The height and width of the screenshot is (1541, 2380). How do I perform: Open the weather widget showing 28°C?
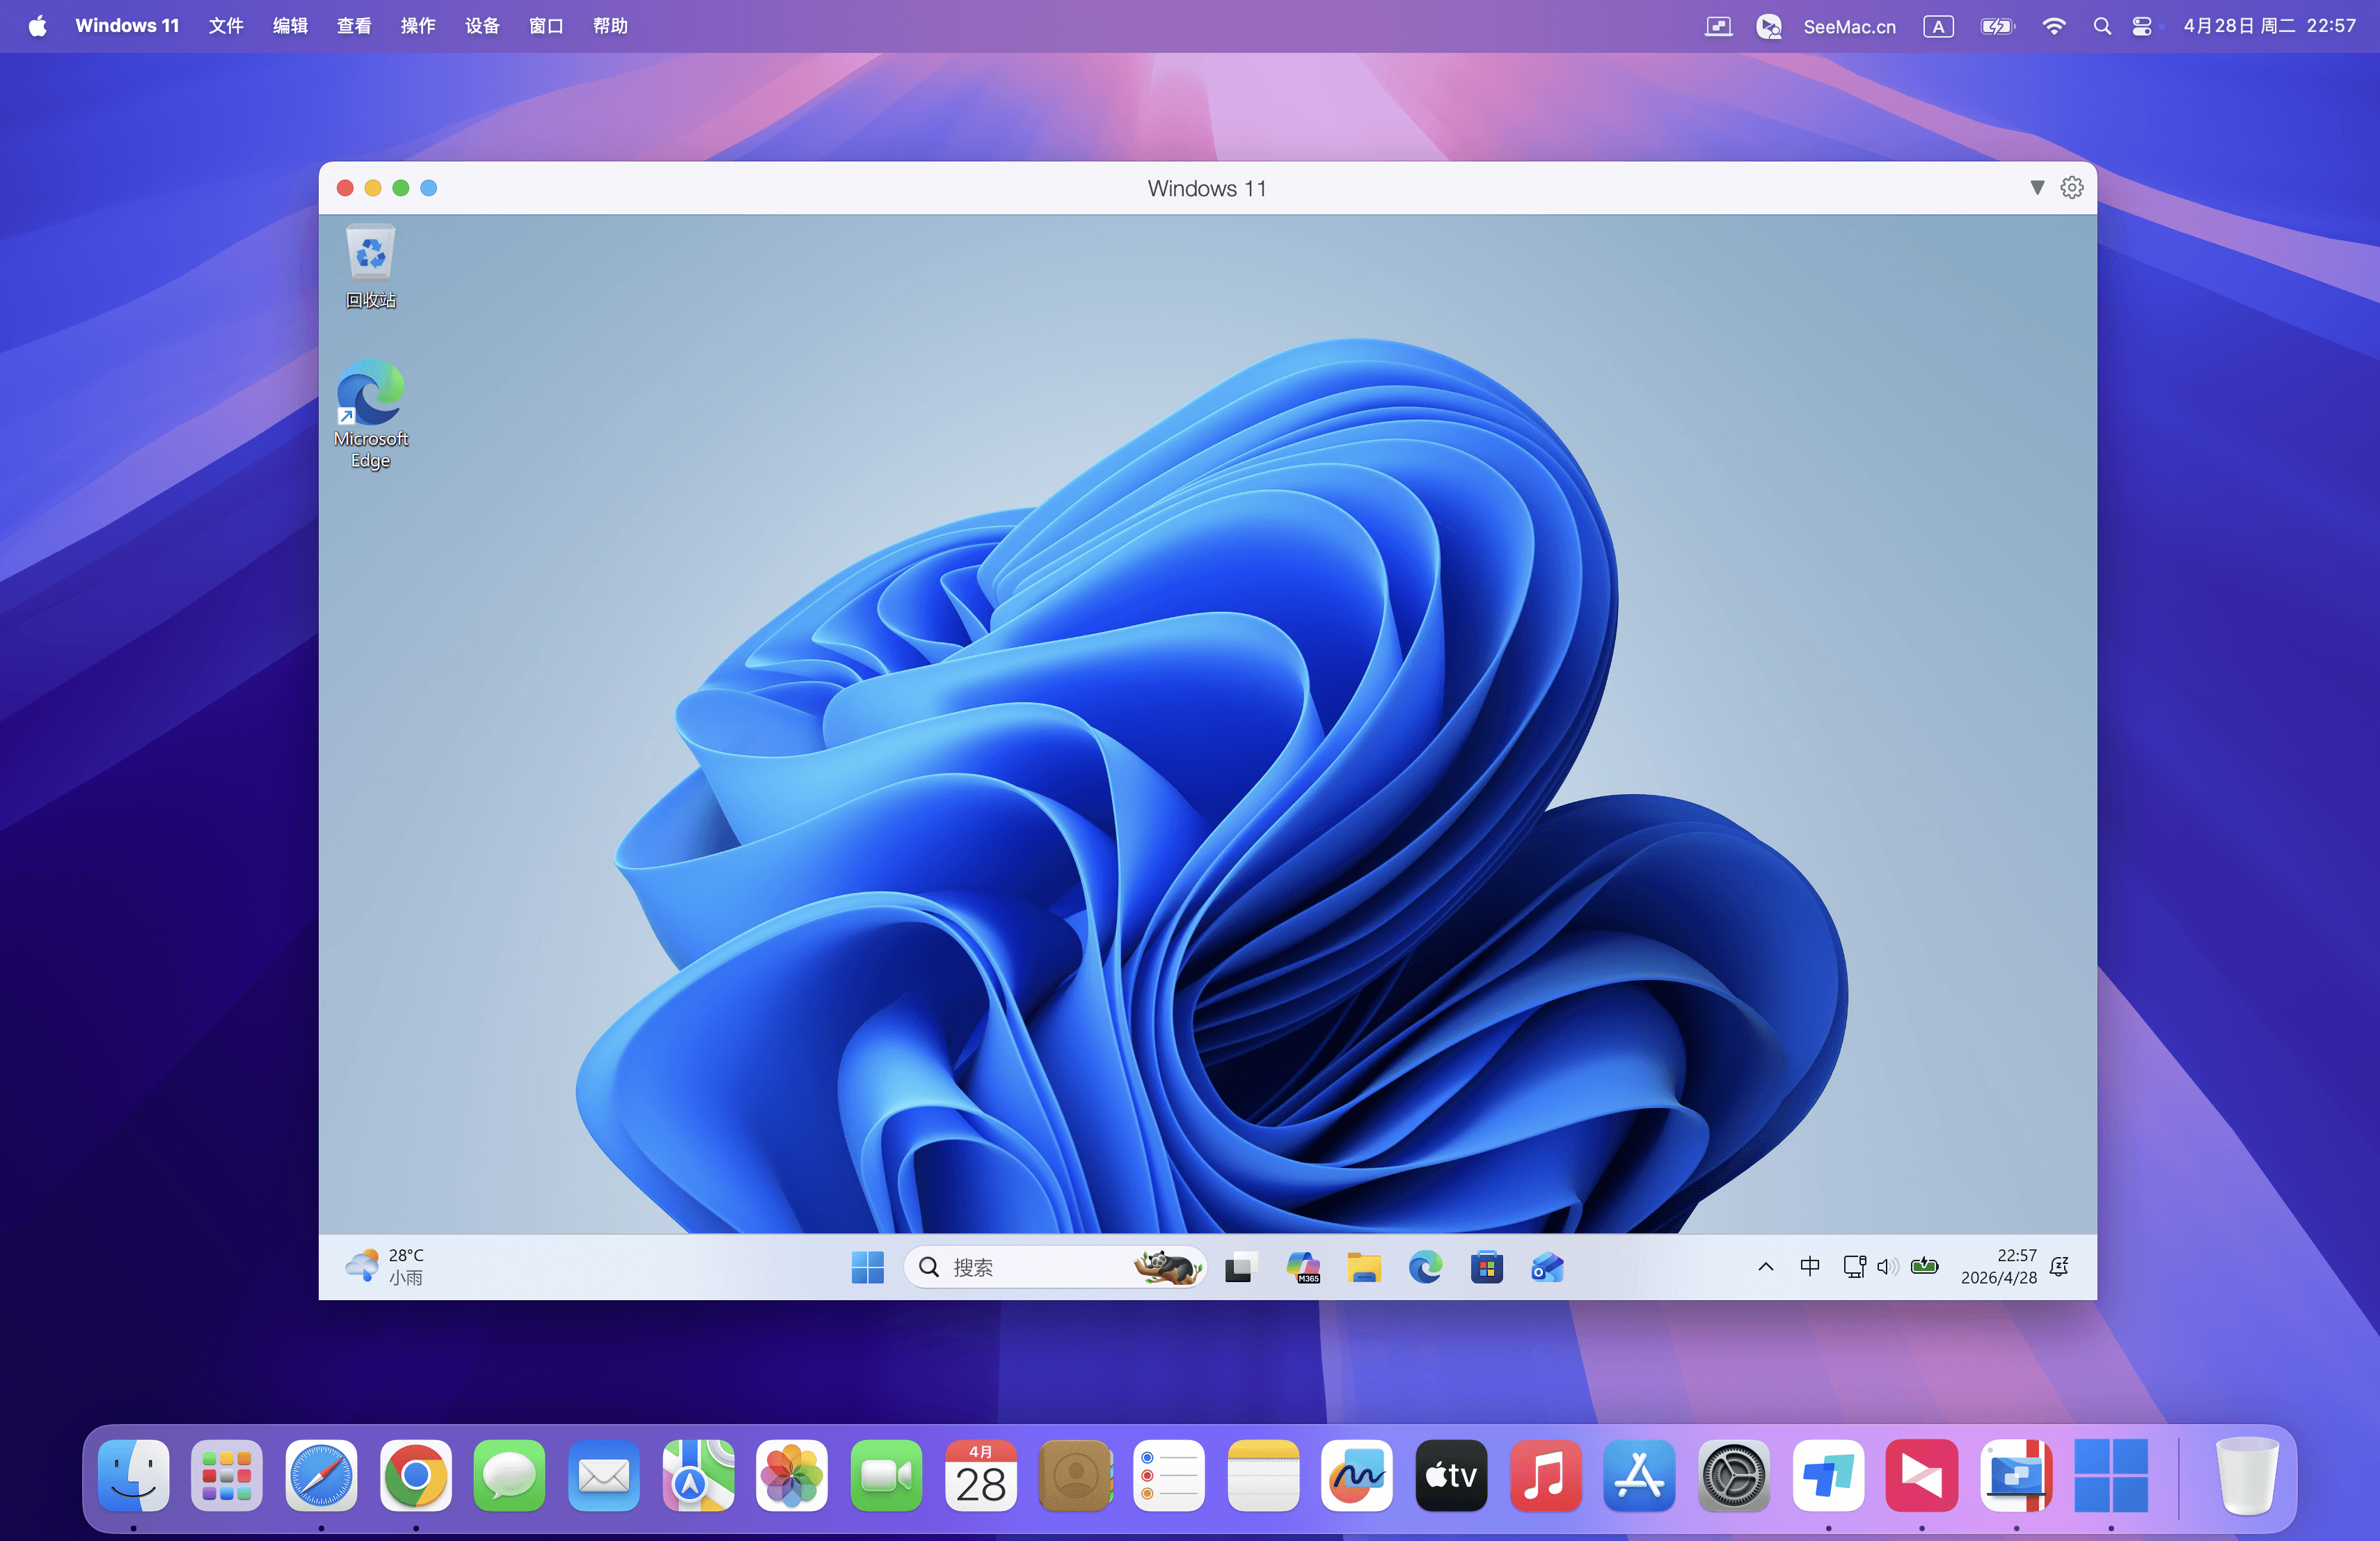(385, 1266)
